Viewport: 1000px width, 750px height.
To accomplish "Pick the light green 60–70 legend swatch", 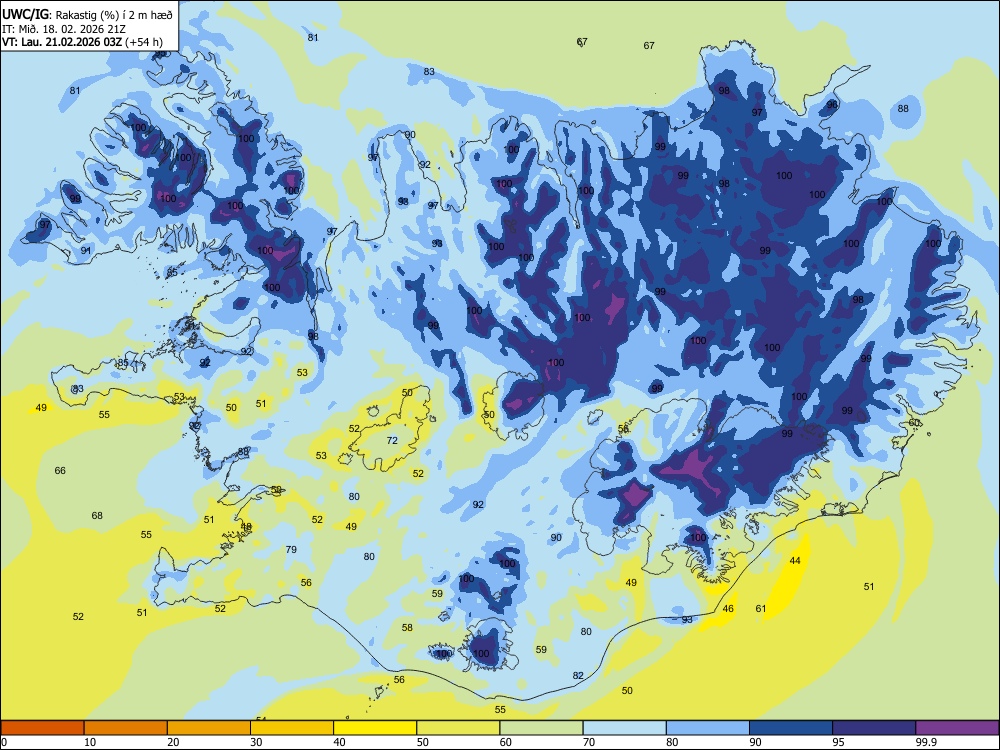I will (x=541, y=728).
